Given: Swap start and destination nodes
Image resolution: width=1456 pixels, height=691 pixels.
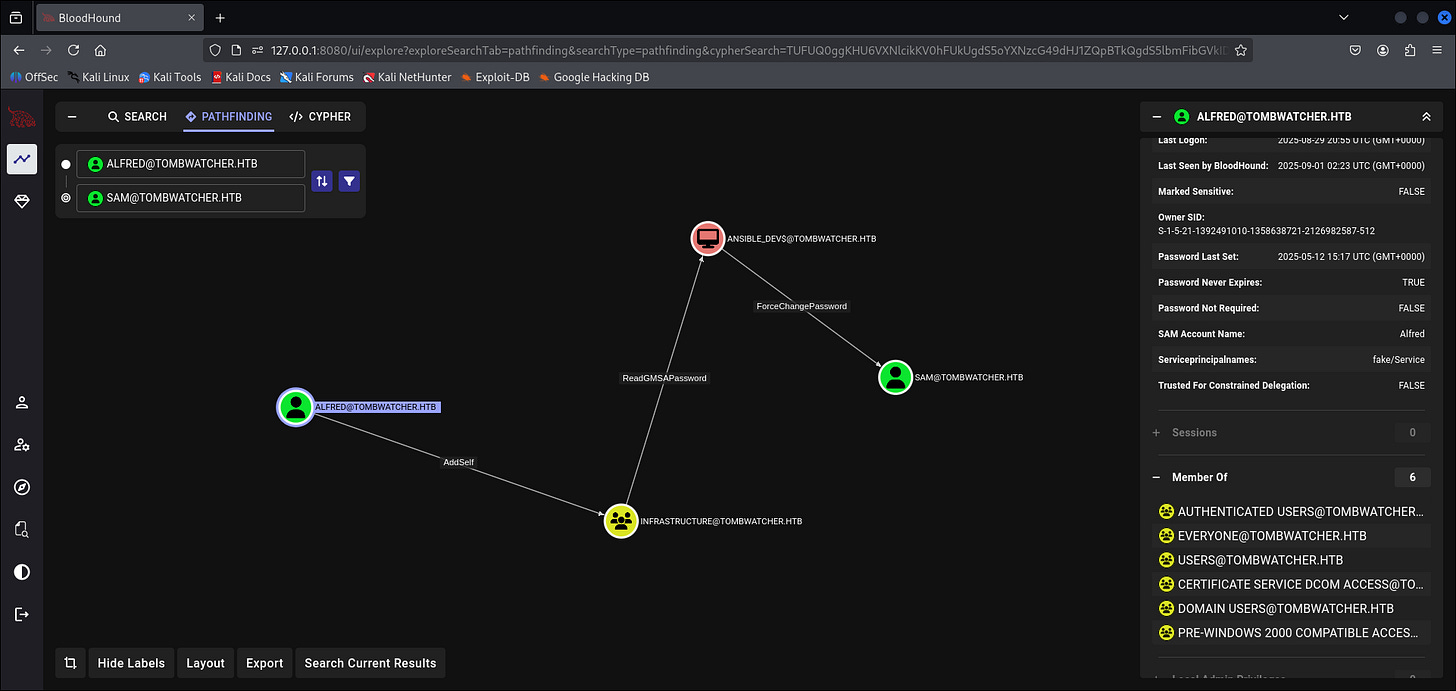Looking at the screenshot, I should 322,181.
